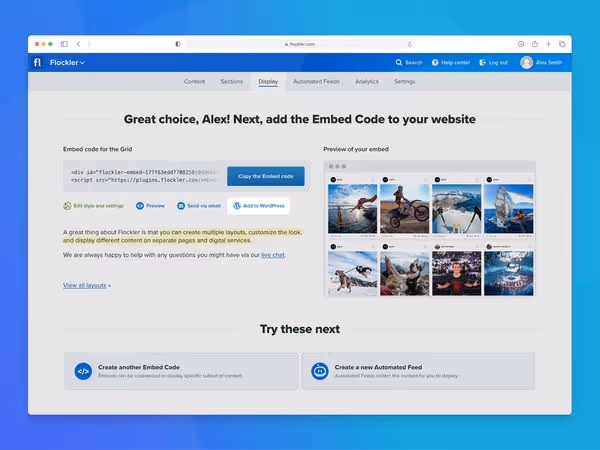
Task: Click Add to WordPress button
Action: click(259, 206)
